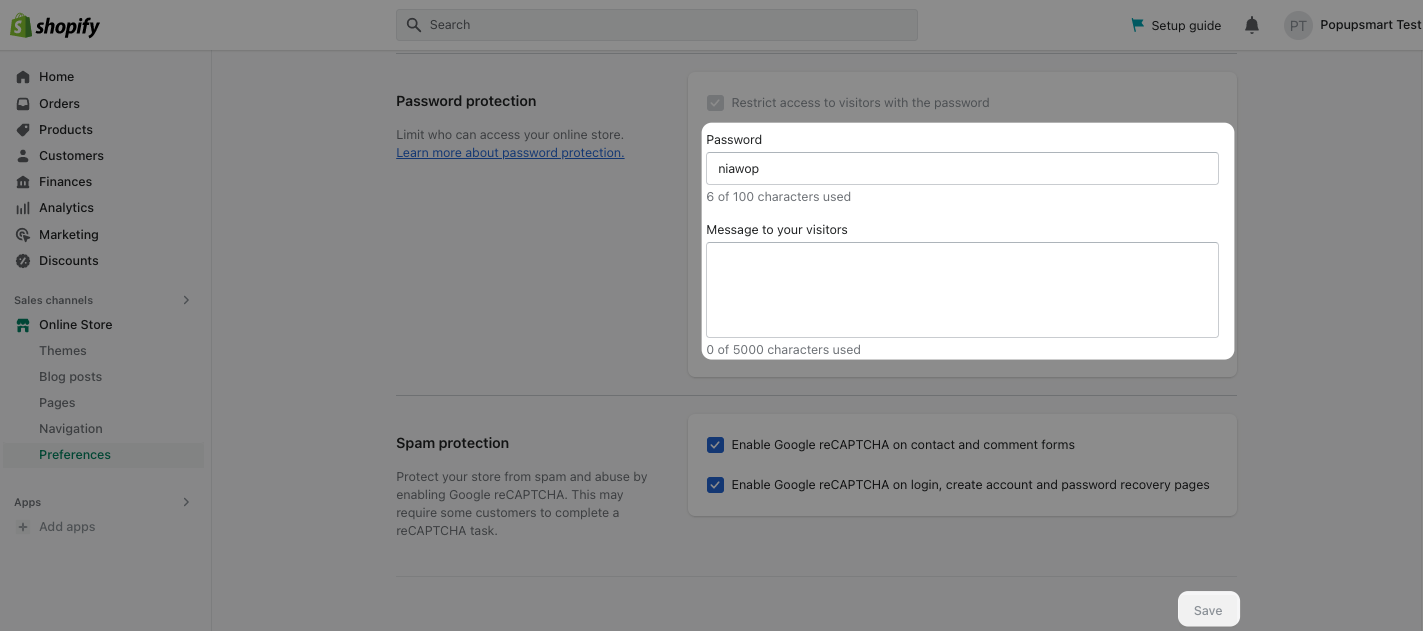Image resolution: width=1423 pixels, height=631 pixels.
Task: Open the Analytics dashboard
Action: click(66, 207)
